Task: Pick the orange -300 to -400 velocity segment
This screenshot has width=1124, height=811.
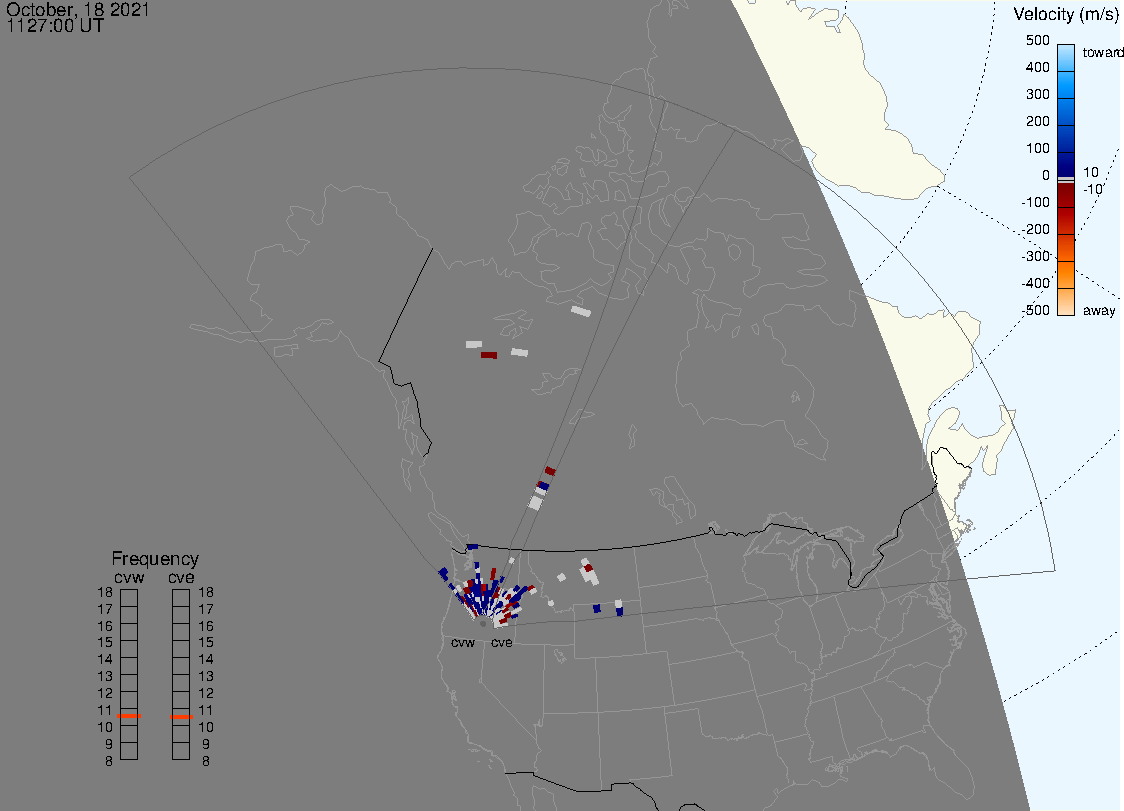Action: click(x=1066, y=275)
